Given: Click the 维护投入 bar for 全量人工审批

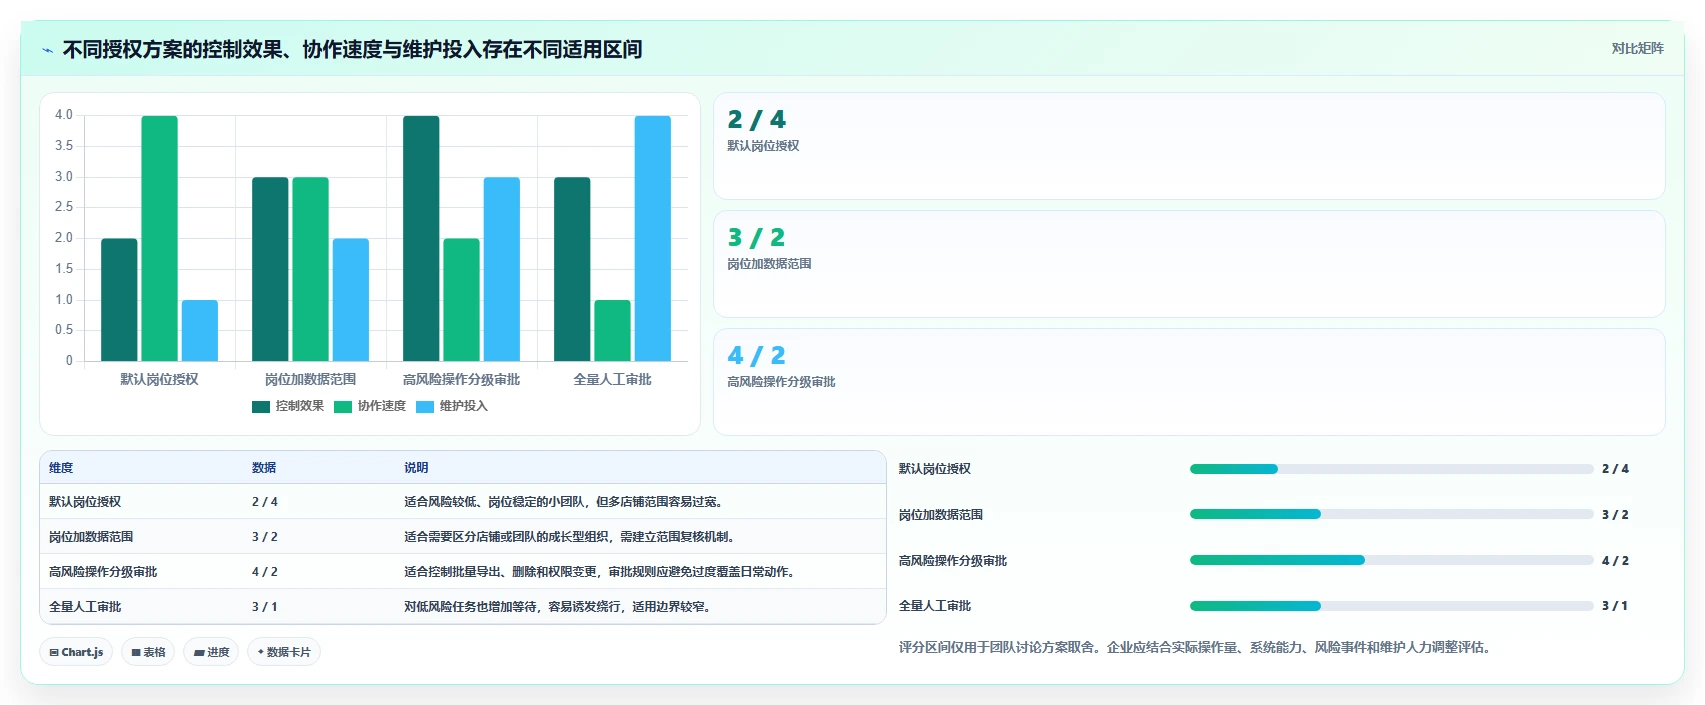Looking at the screenshot, I should (x=653, y=238).
